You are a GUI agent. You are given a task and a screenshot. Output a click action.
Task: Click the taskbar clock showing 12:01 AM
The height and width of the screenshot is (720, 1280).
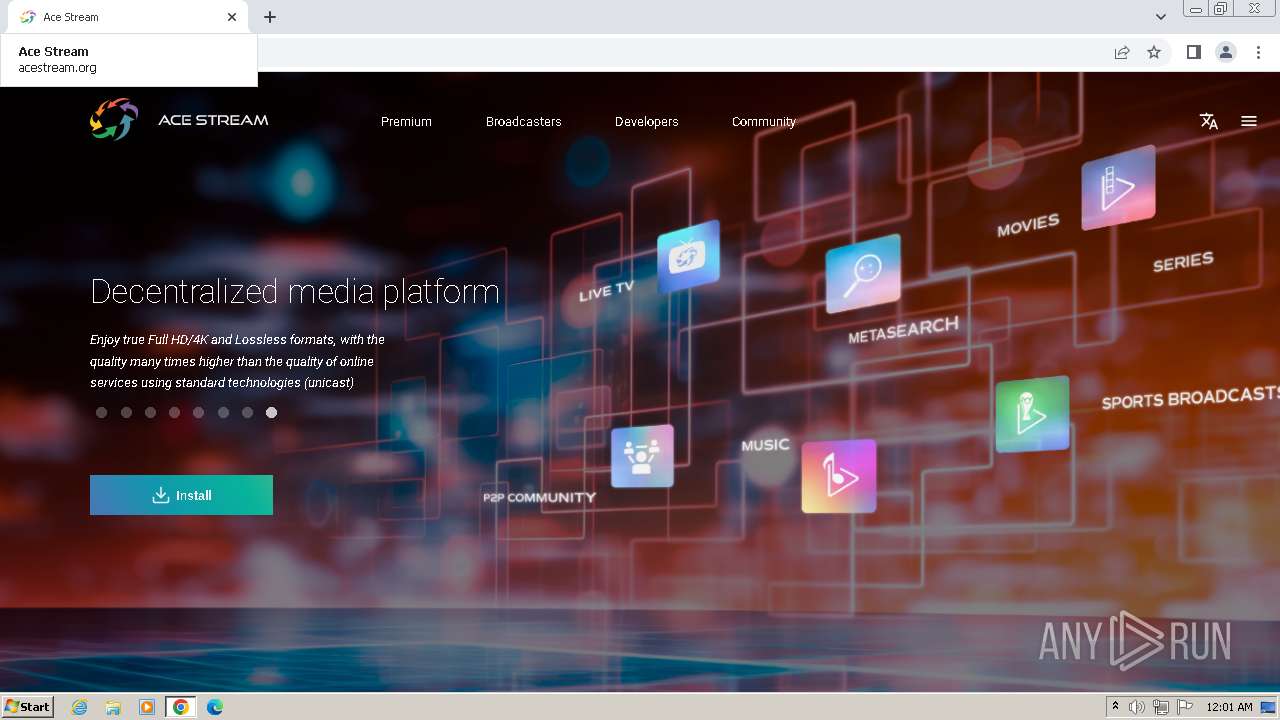pyautogui.click(x=1229, y=707)
